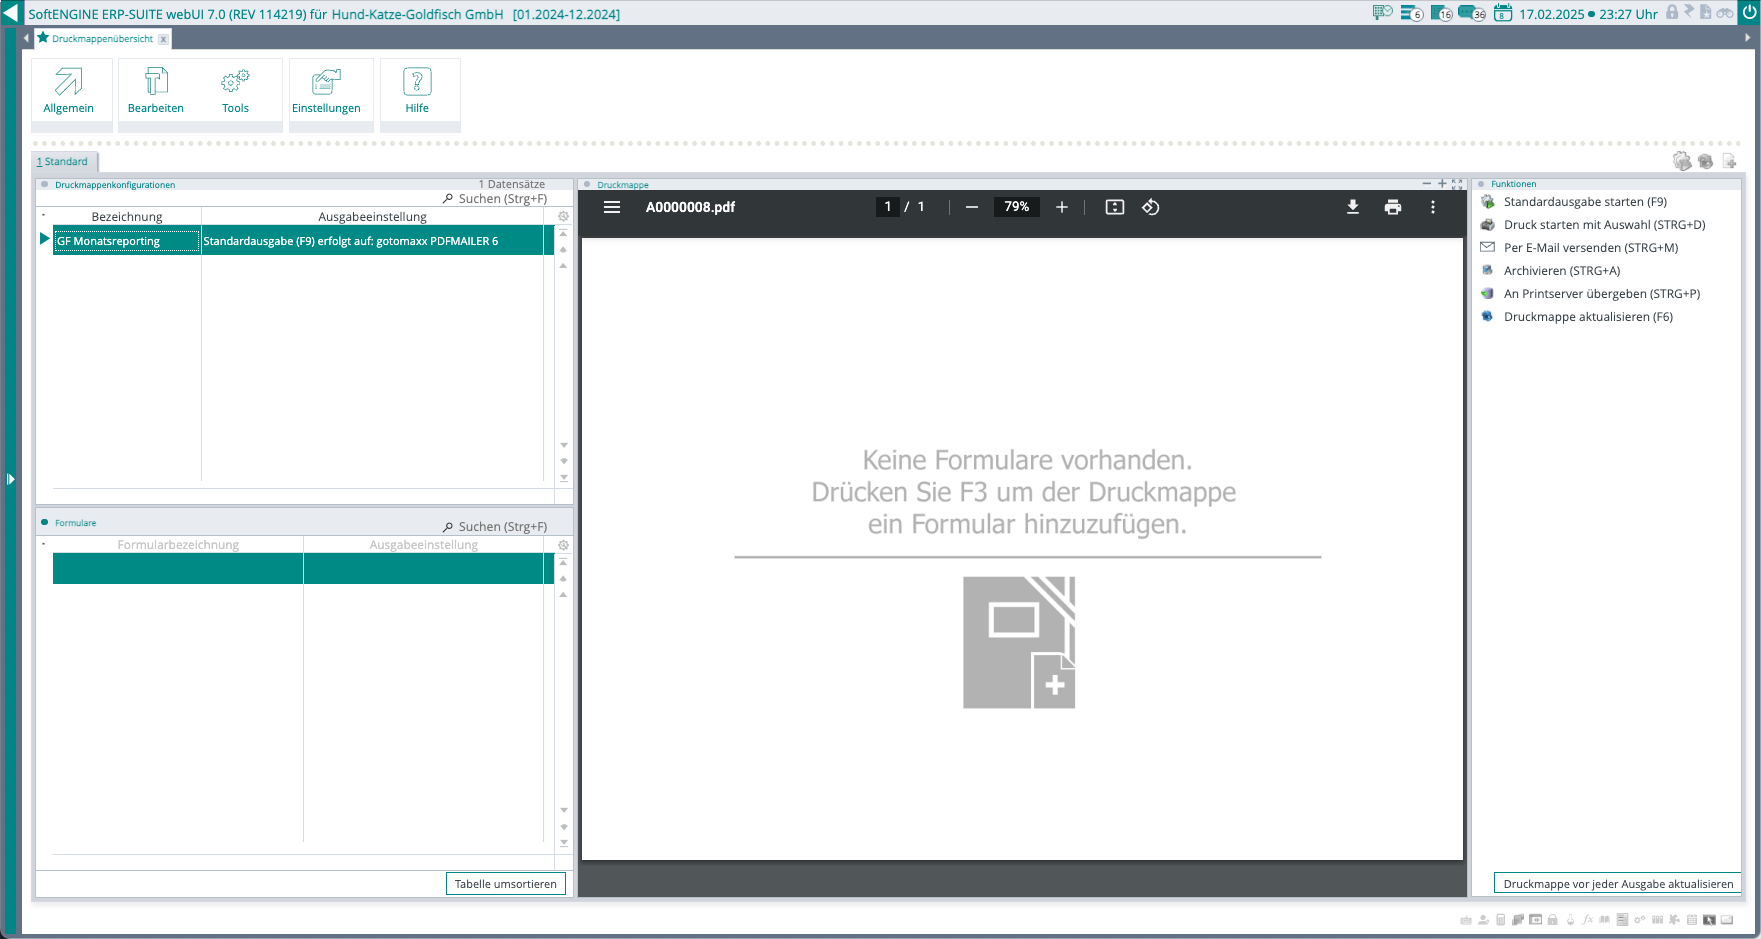Click Standardausgabe starten (F9)
The image size is (1761, 939).
tap(1584, 202)
